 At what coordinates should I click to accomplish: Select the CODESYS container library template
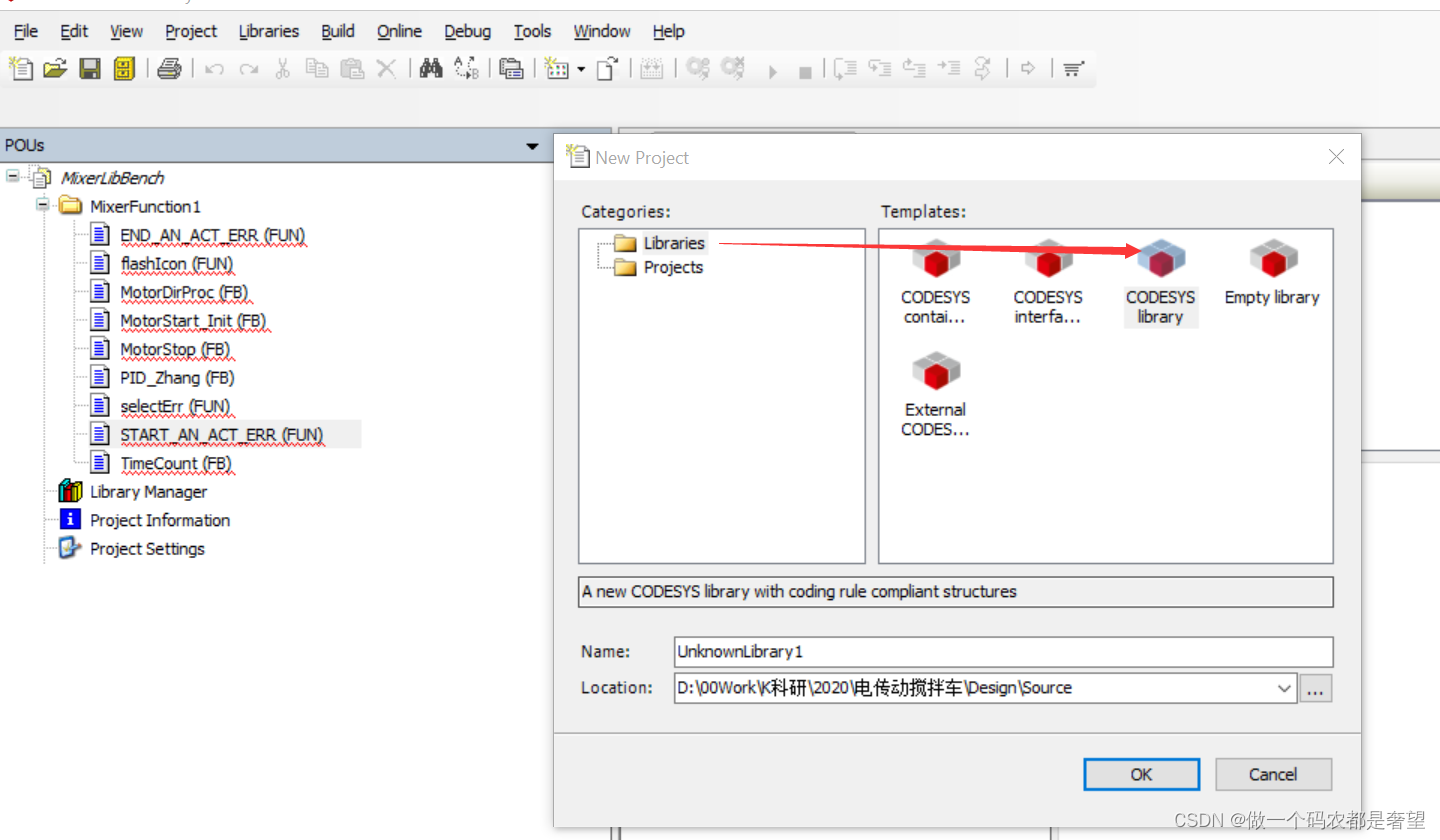(x=936, y=282)
